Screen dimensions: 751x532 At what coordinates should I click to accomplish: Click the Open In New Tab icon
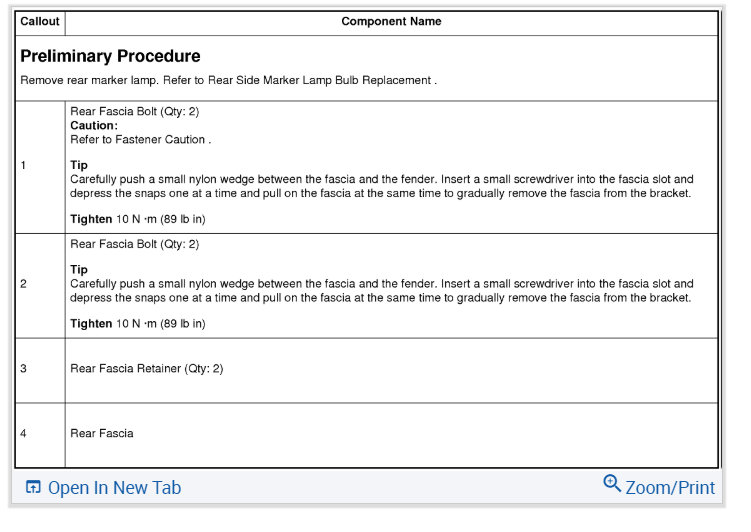tap(33, 488)
